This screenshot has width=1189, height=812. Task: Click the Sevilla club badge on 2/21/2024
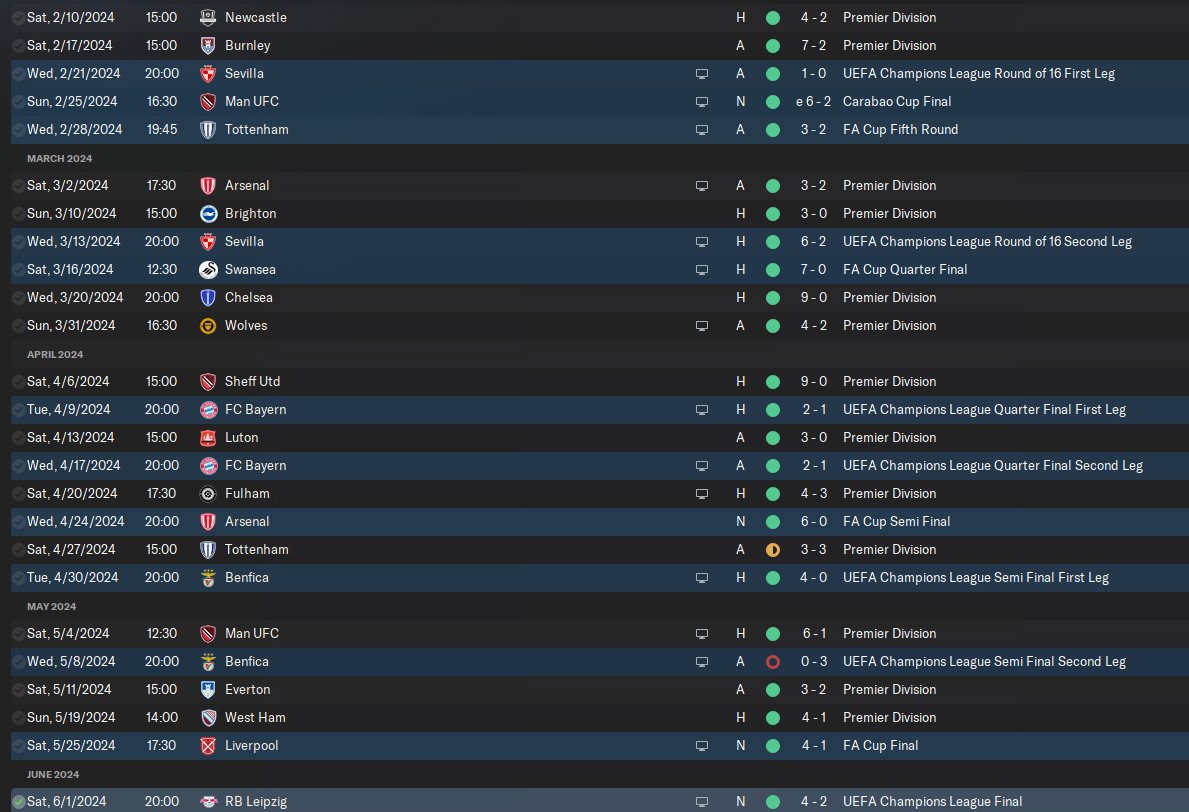pos(208,74)
